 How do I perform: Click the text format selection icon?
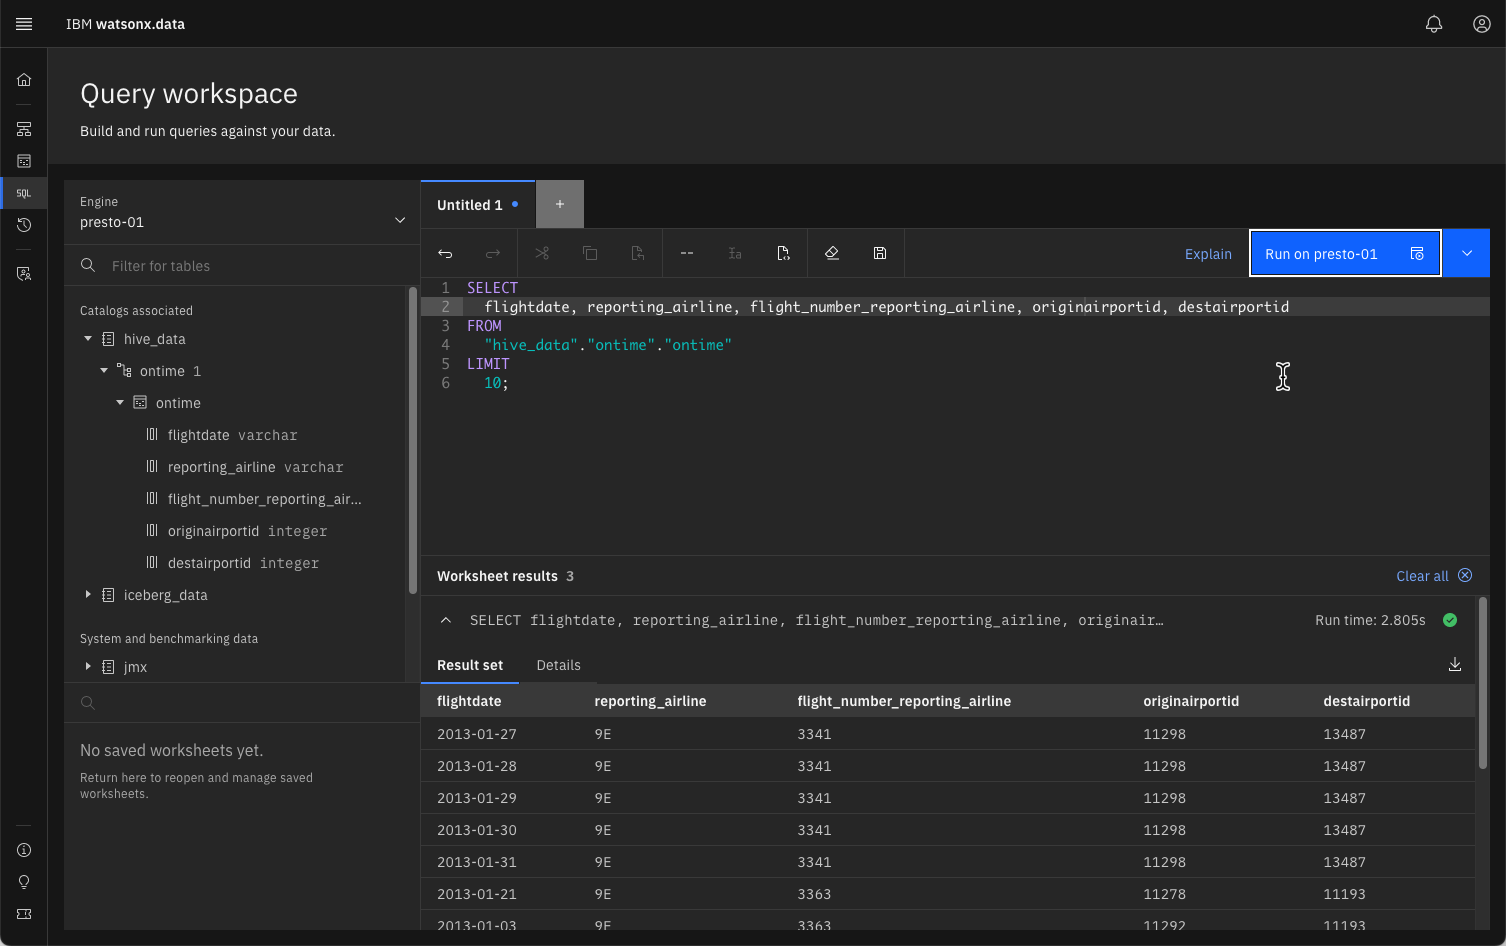coord(735,253)
